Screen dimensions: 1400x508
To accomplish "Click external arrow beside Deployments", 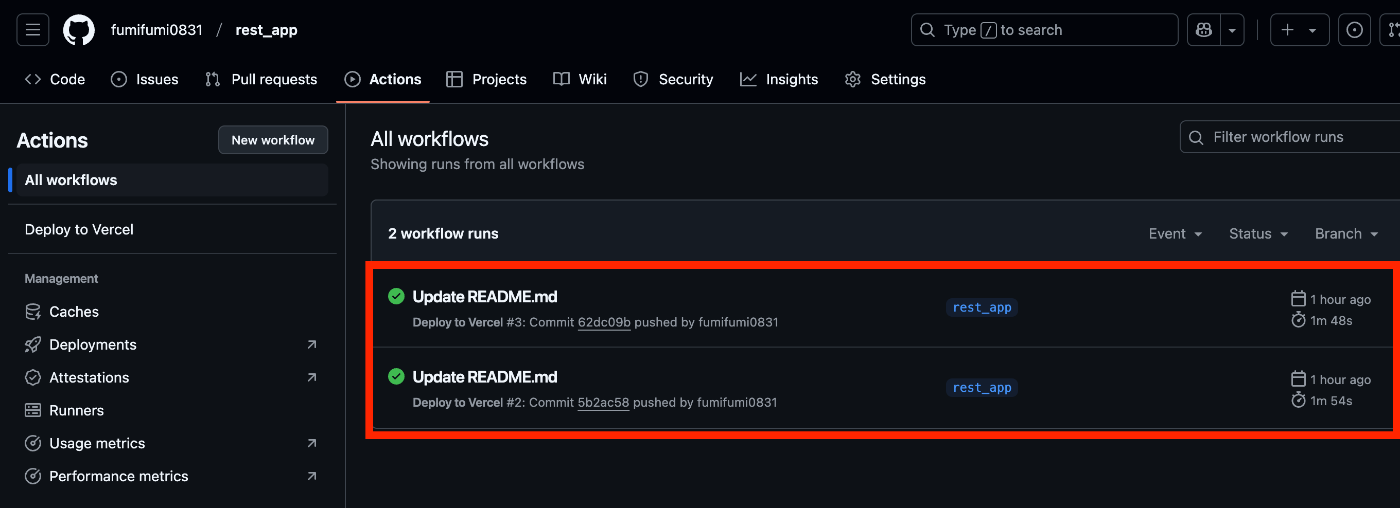I will 312,344.
